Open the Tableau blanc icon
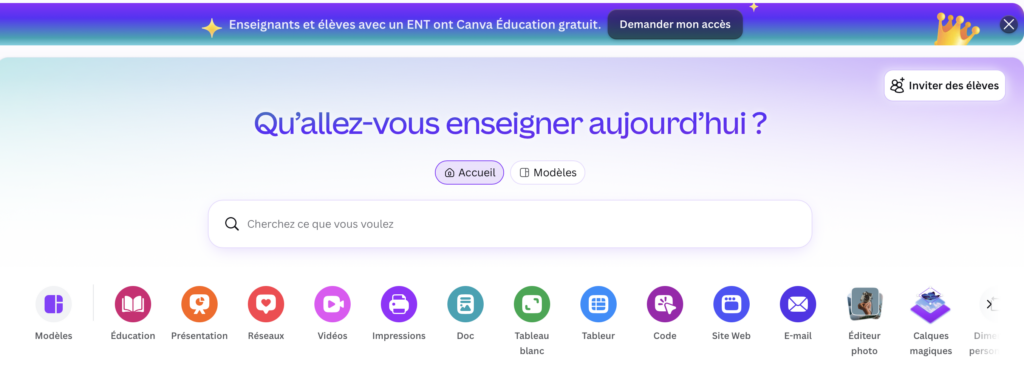The height and width of the screenshot is (373, 1024). coord(532,304)
